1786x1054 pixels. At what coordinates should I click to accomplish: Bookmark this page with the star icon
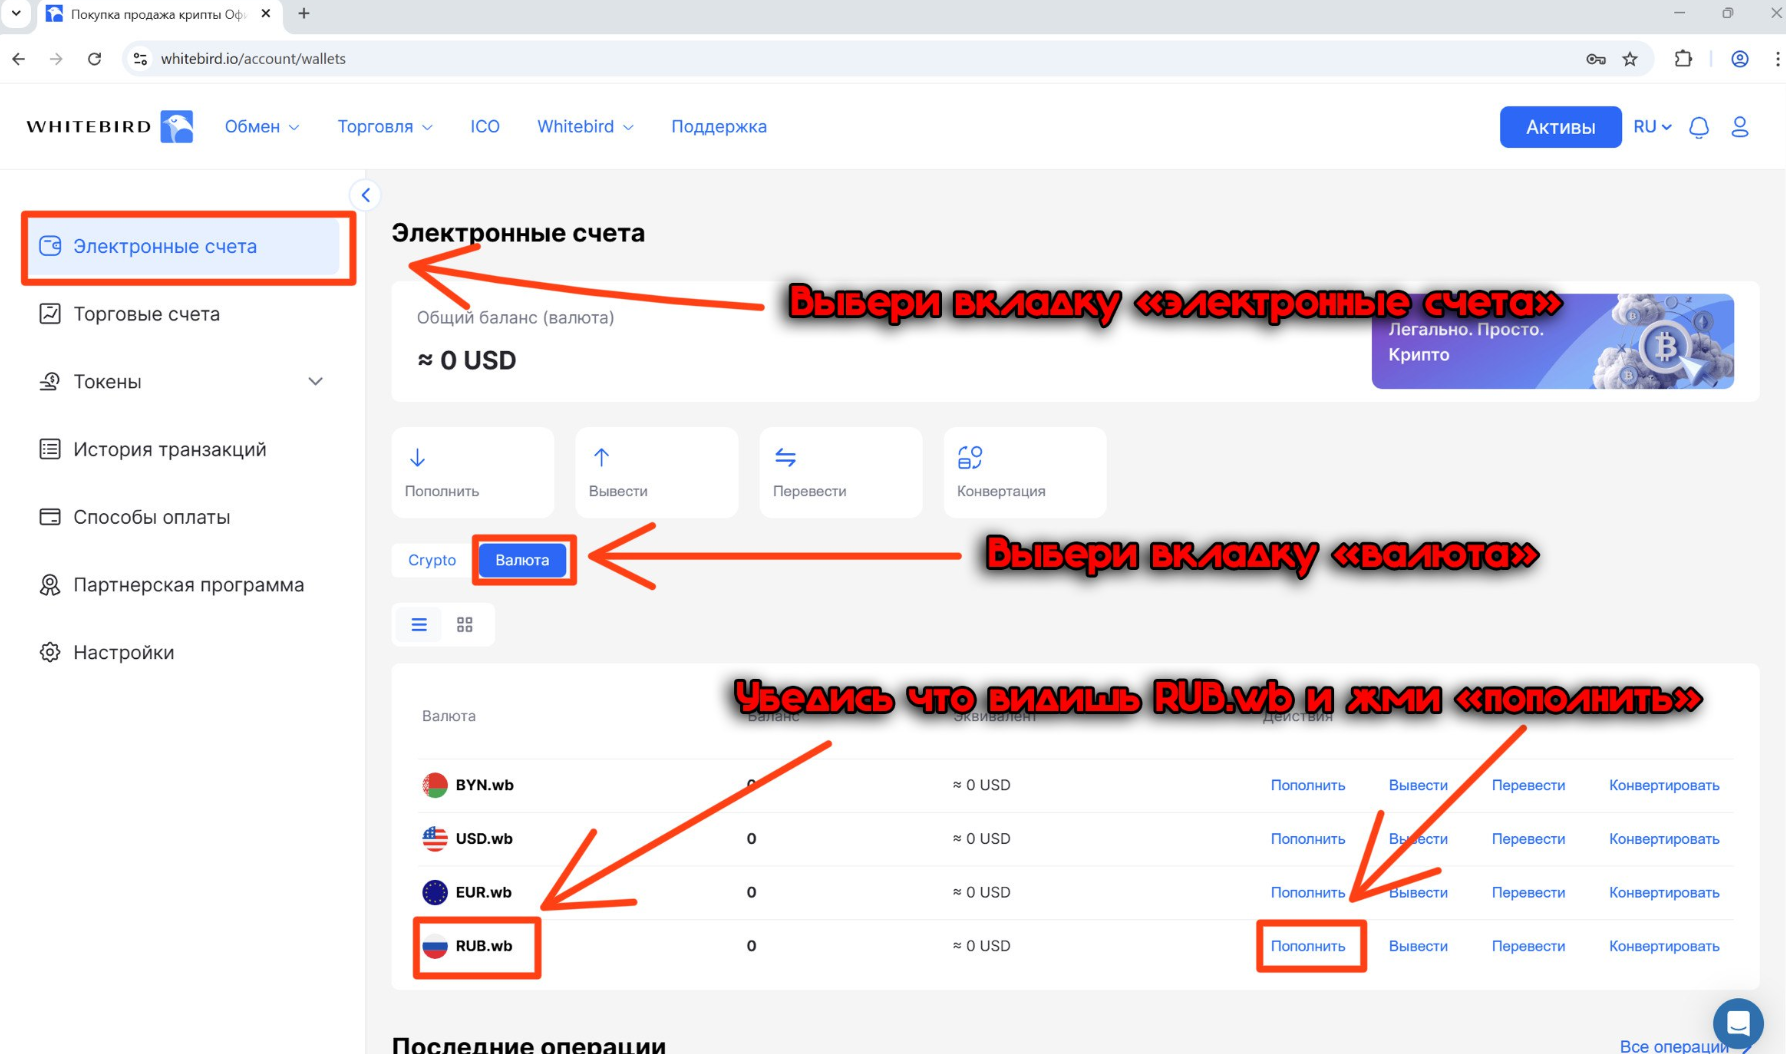pos(1630,59)
